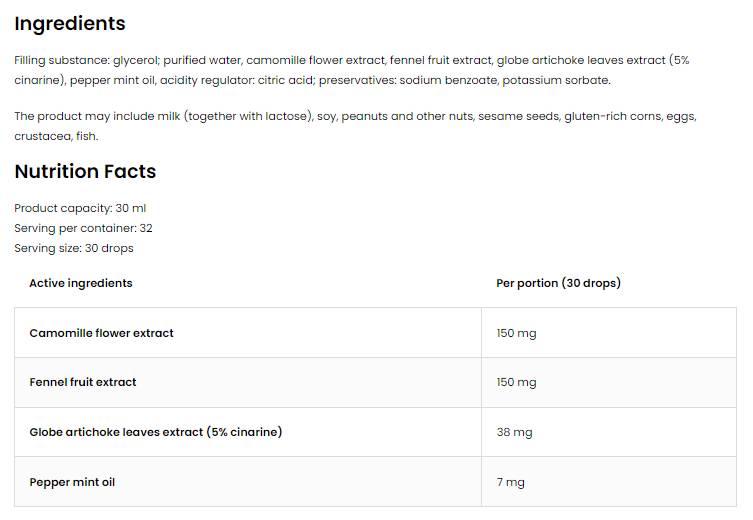Select the 'Product capacity: 30 ml' line
The image size is (753, 520).
[80, 208]
